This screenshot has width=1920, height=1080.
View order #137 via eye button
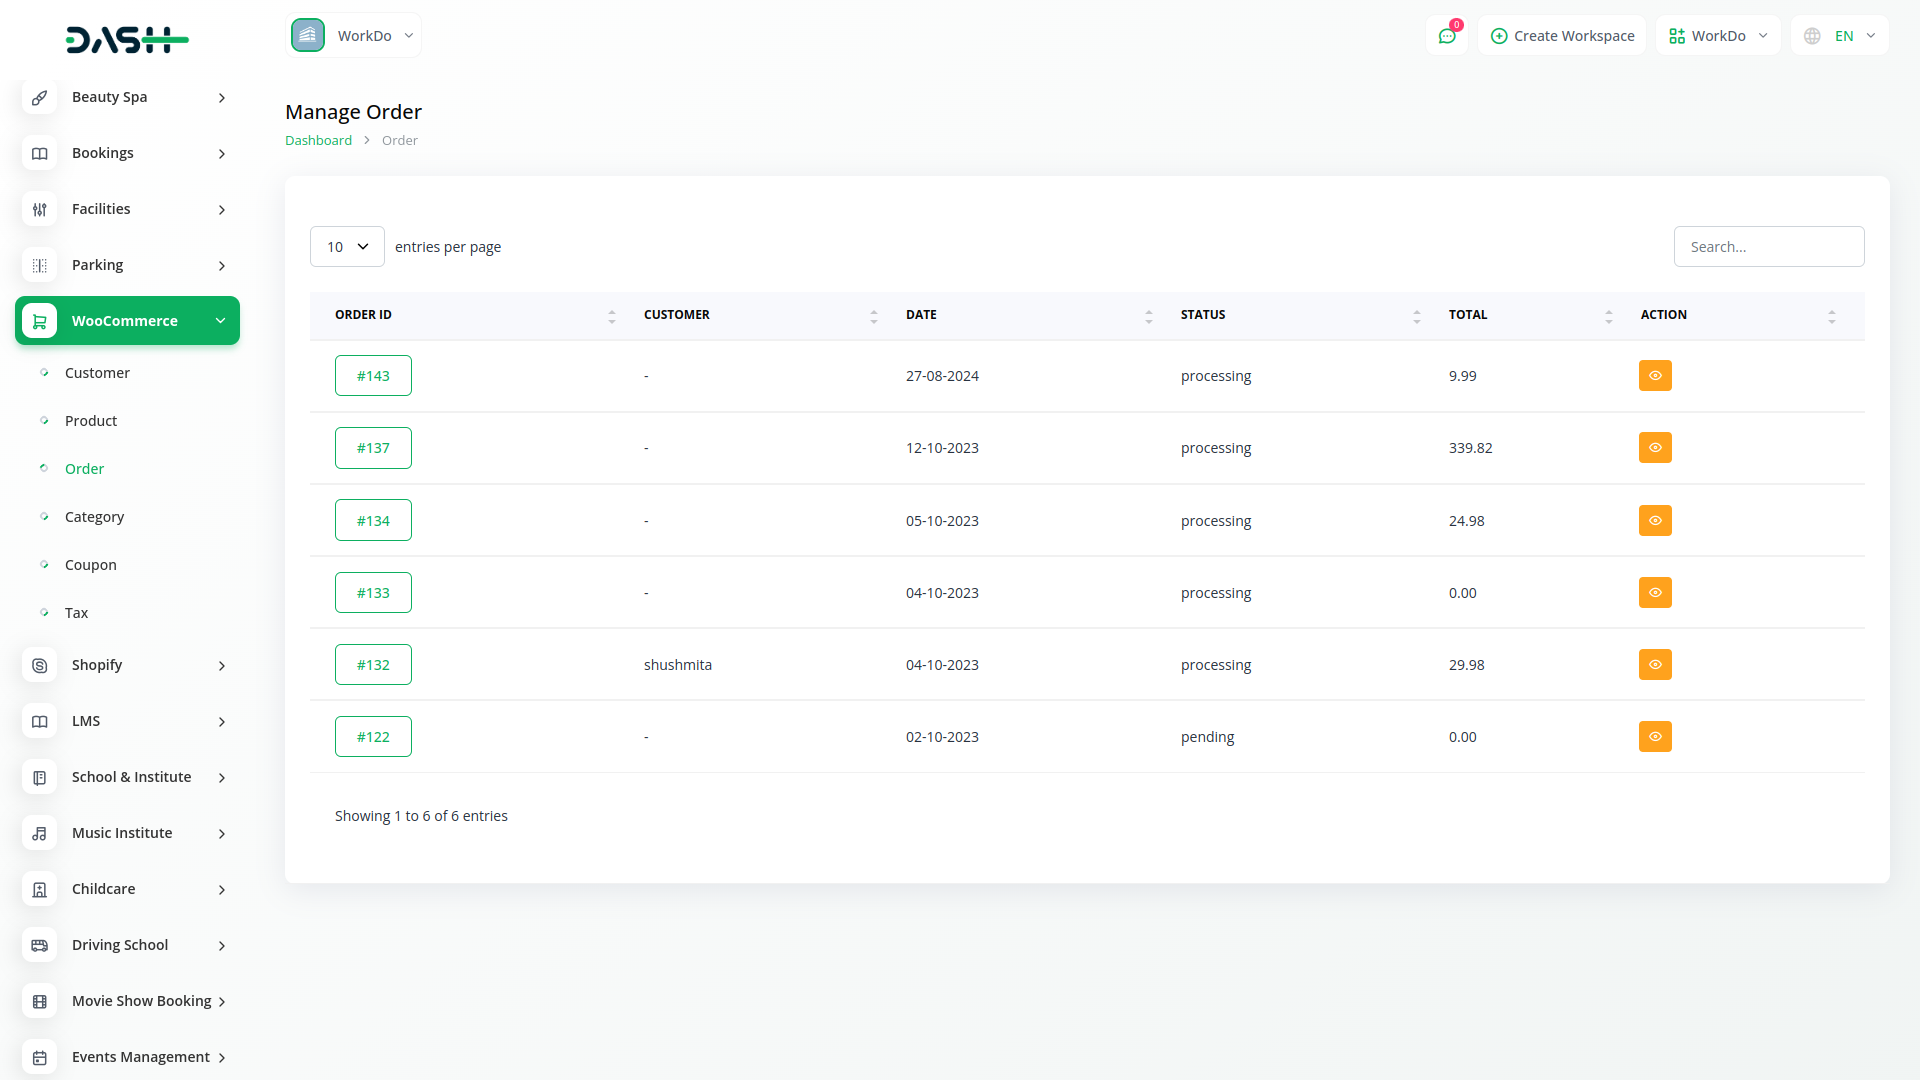pos(1655,448)
